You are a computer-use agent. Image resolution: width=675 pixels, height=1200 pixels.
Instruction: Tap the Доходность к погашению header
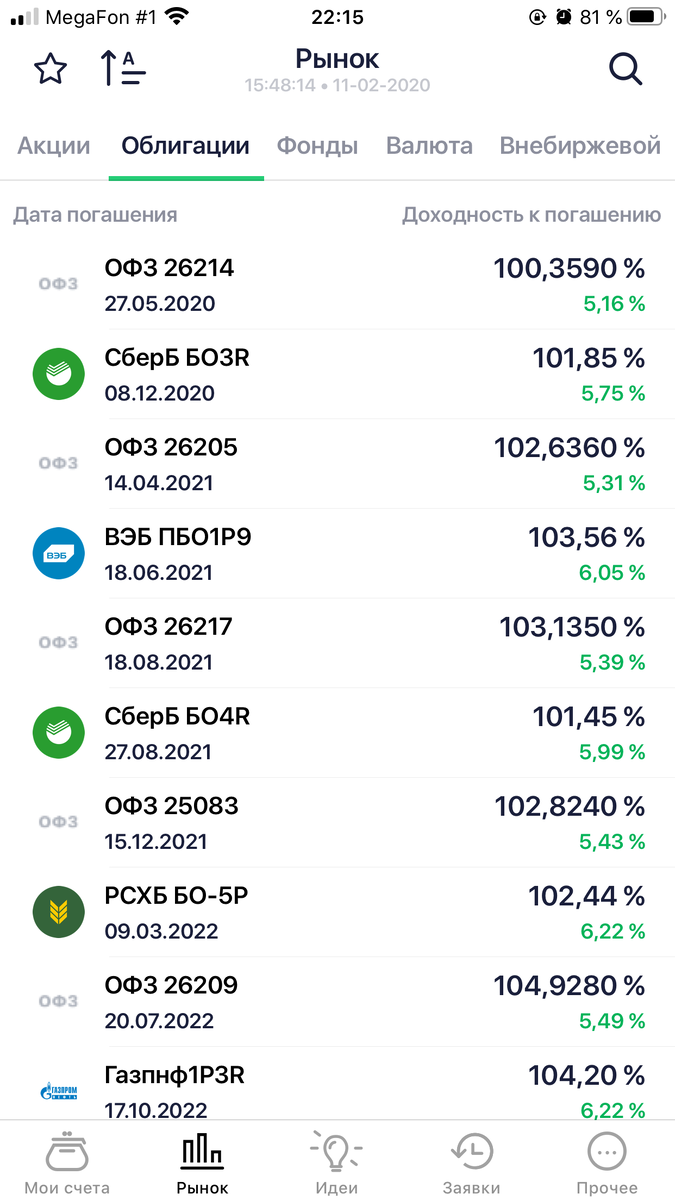pos(531,215)
